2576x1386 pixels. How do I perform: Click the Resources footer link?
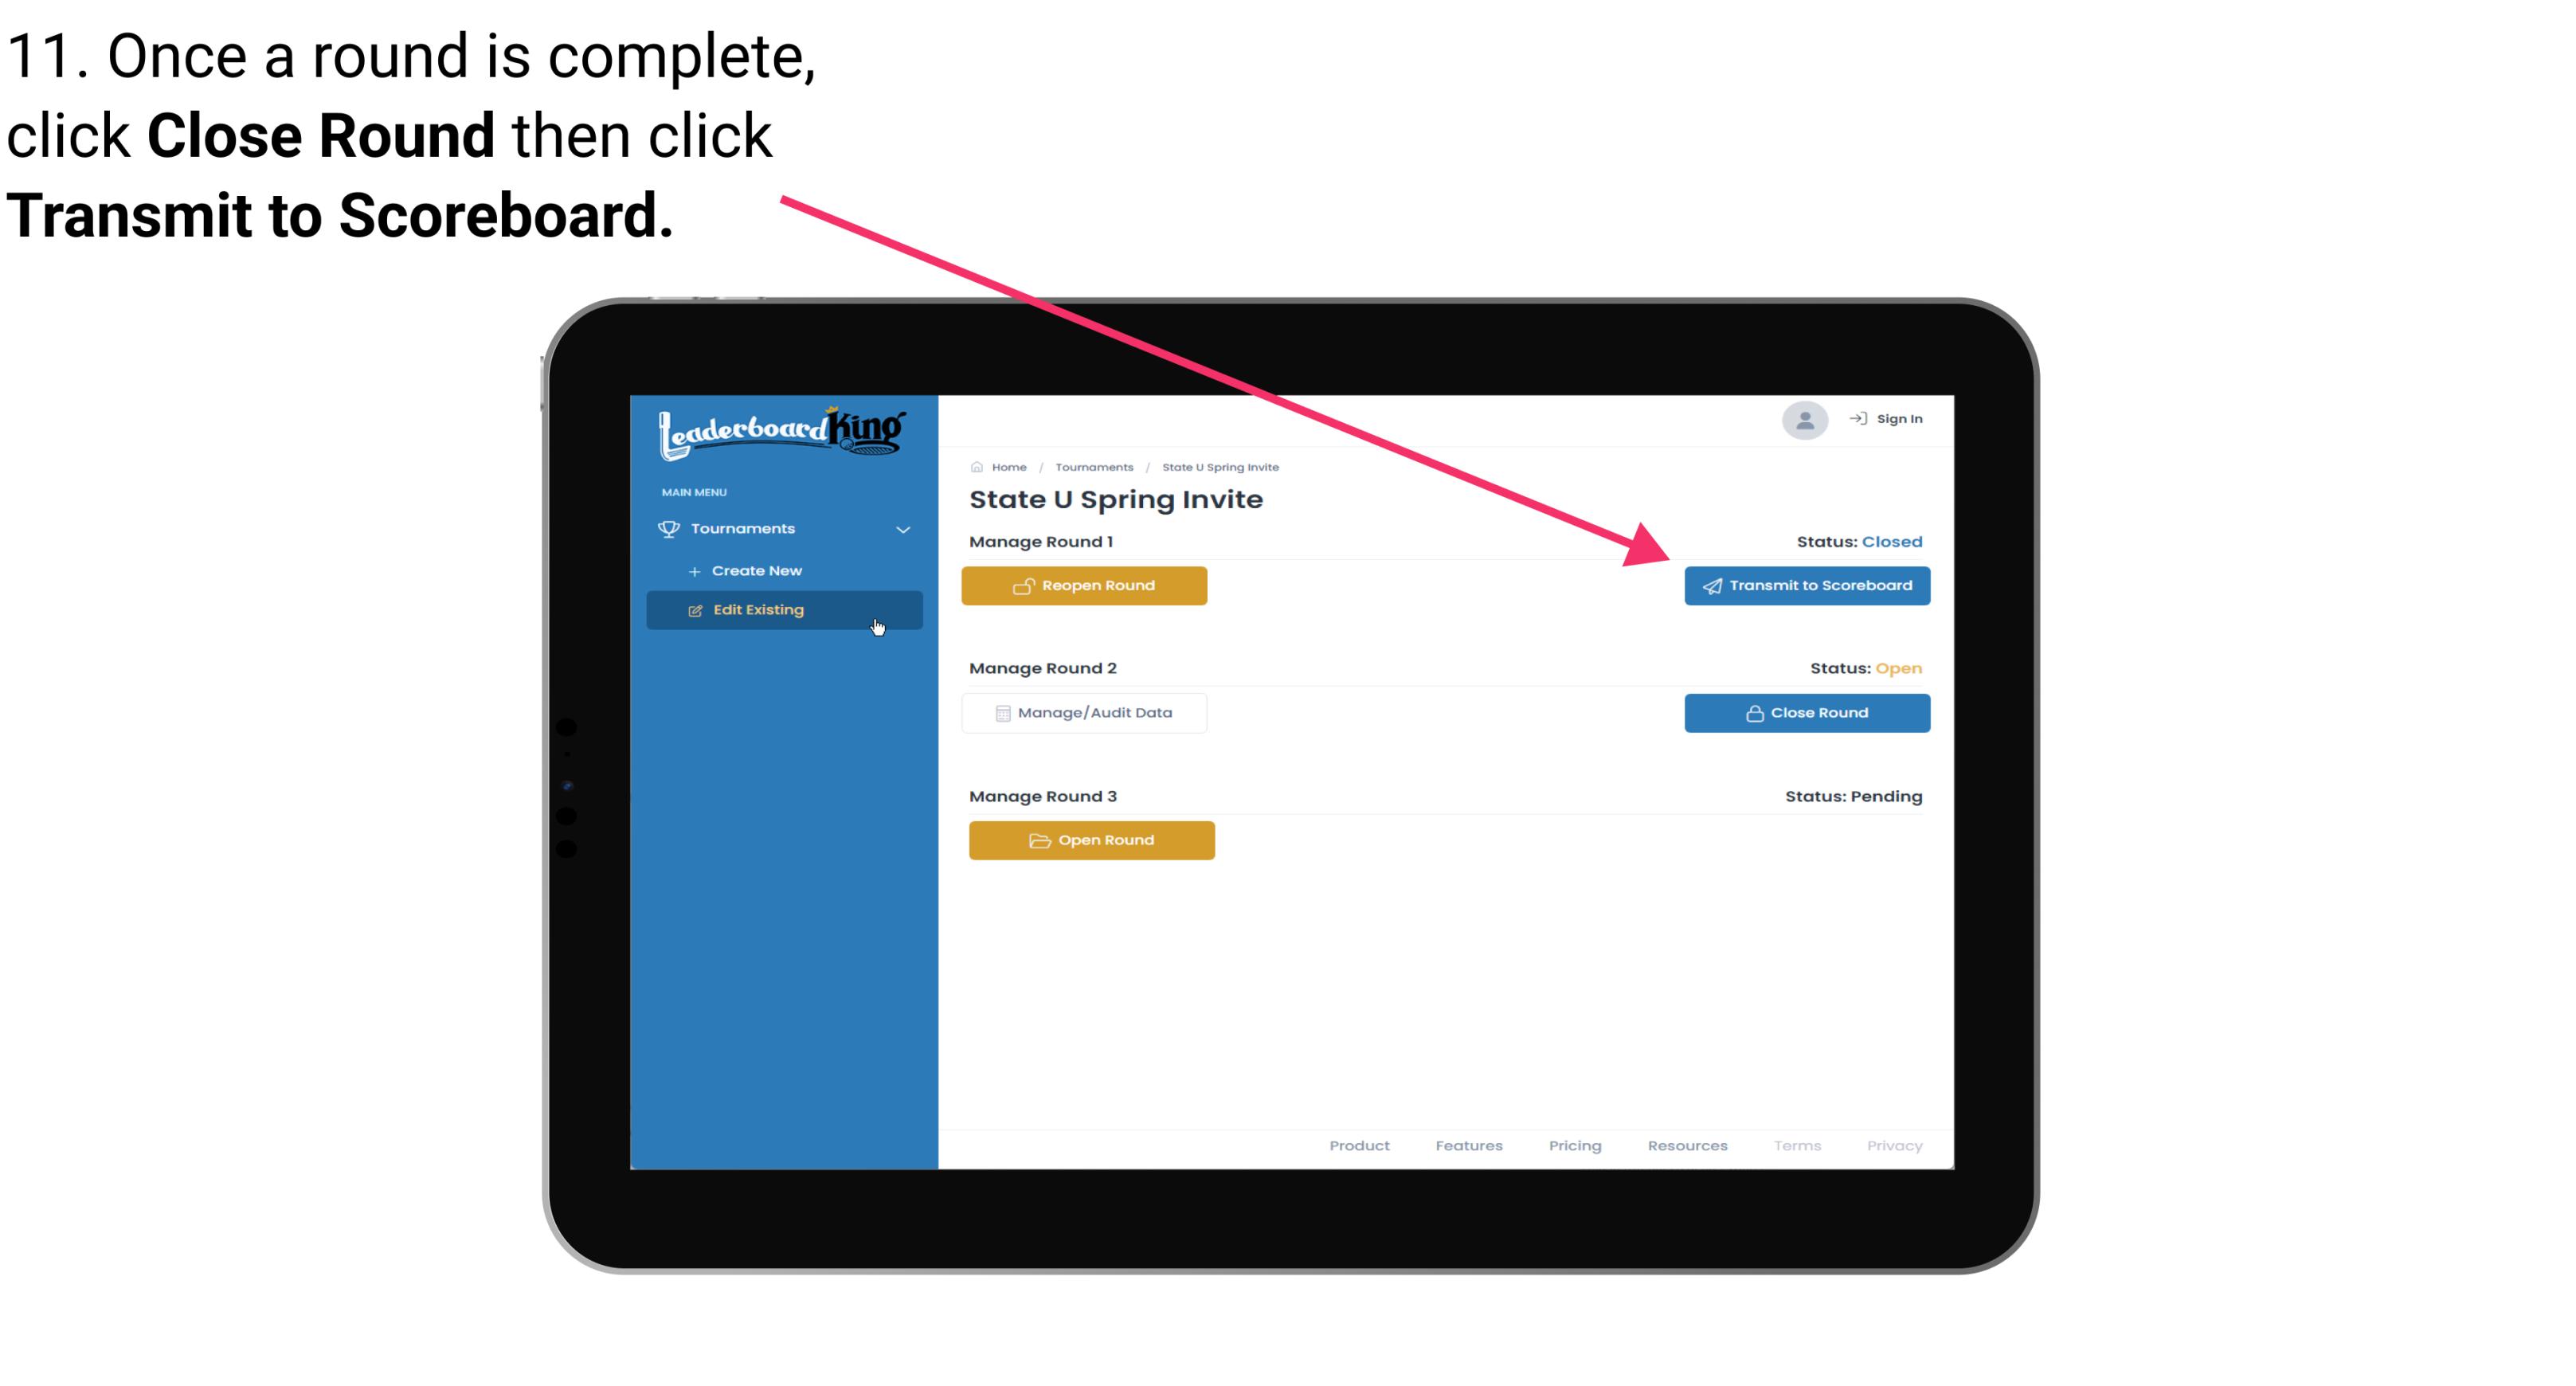coord(1689,1145)
